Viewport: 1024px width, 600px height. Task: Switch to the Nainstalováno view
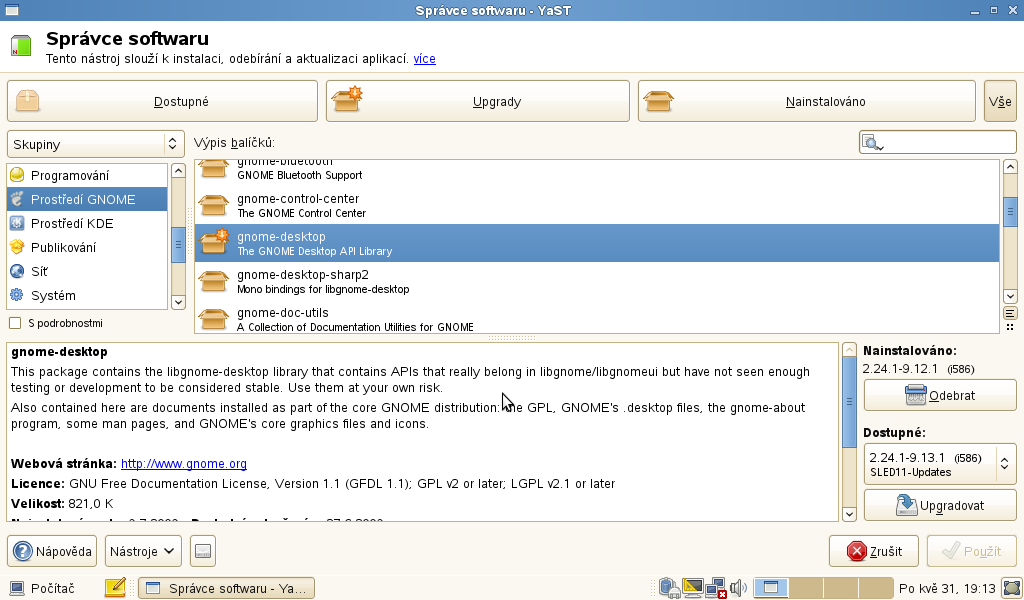click(x=807, y=101)
